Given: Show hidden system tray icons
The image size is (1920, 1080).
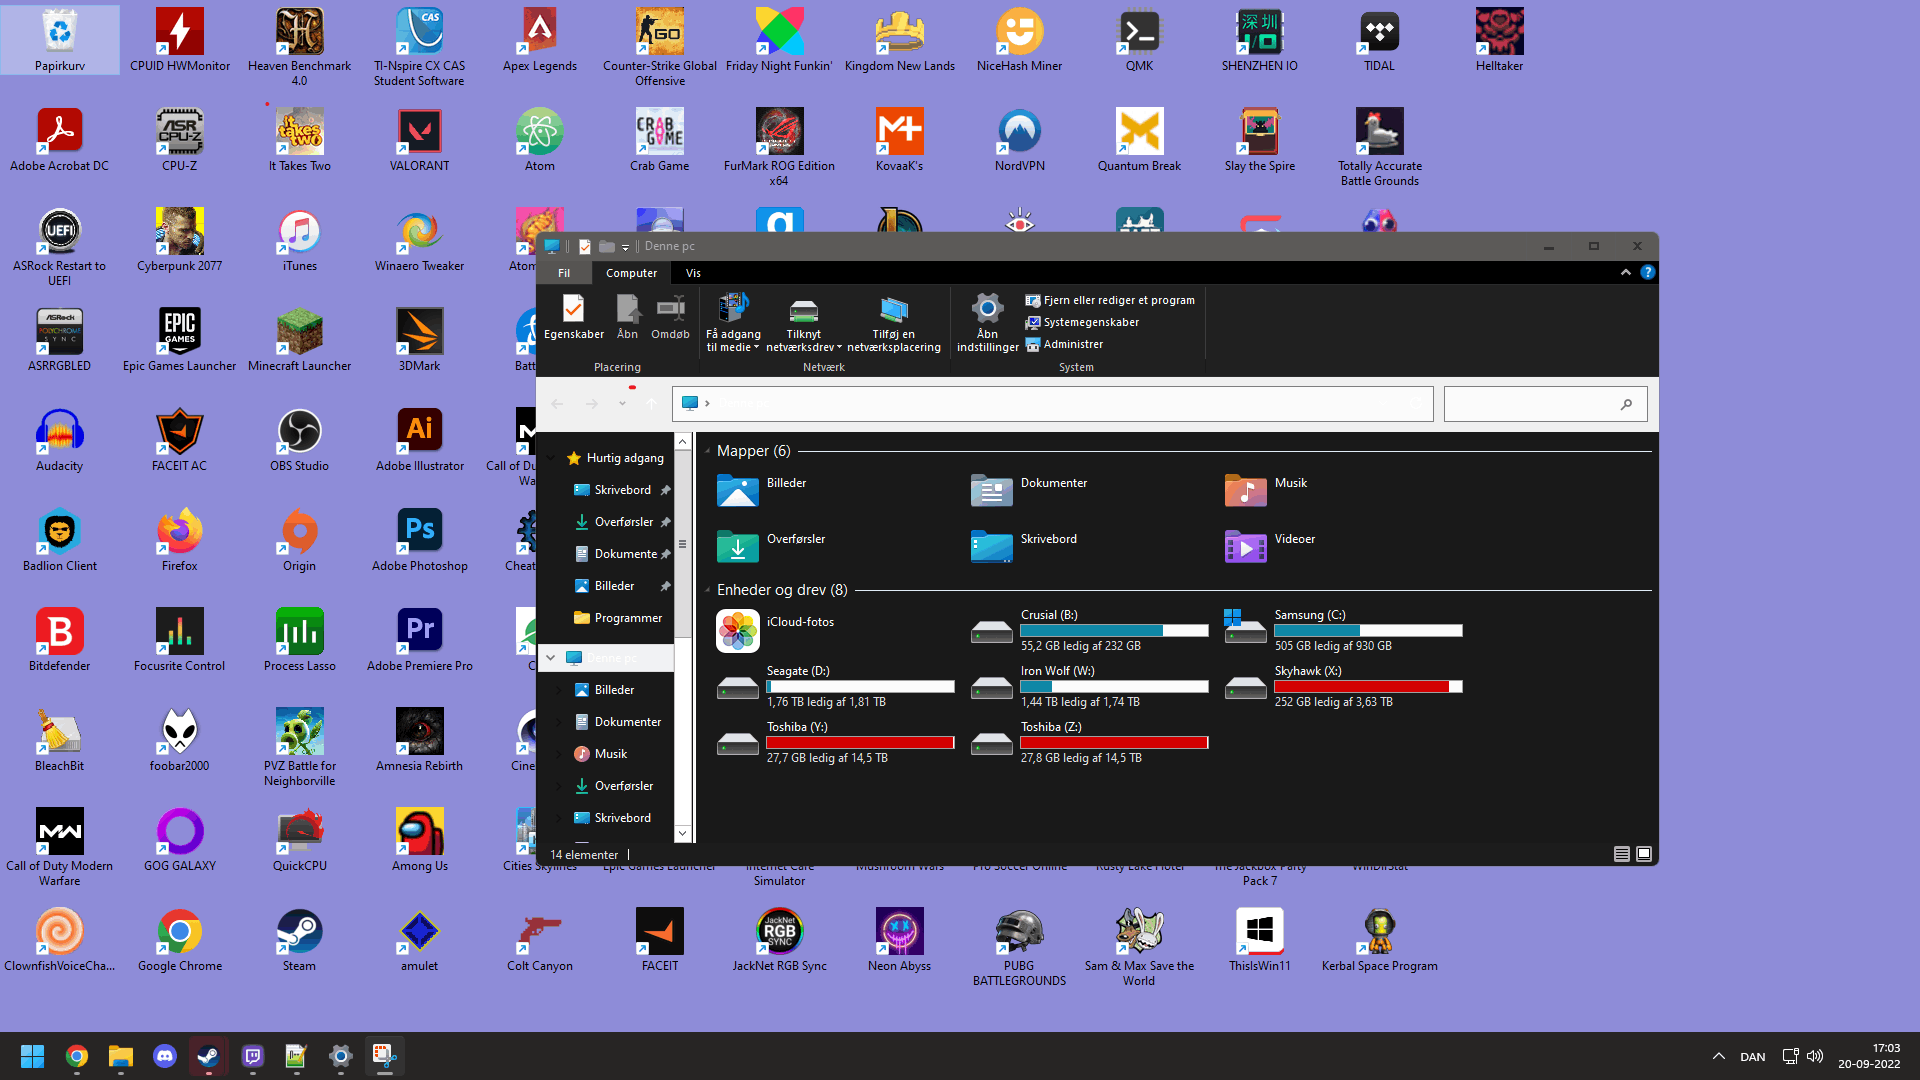Looking at the screenshot, I should tap(1718, 1056).
